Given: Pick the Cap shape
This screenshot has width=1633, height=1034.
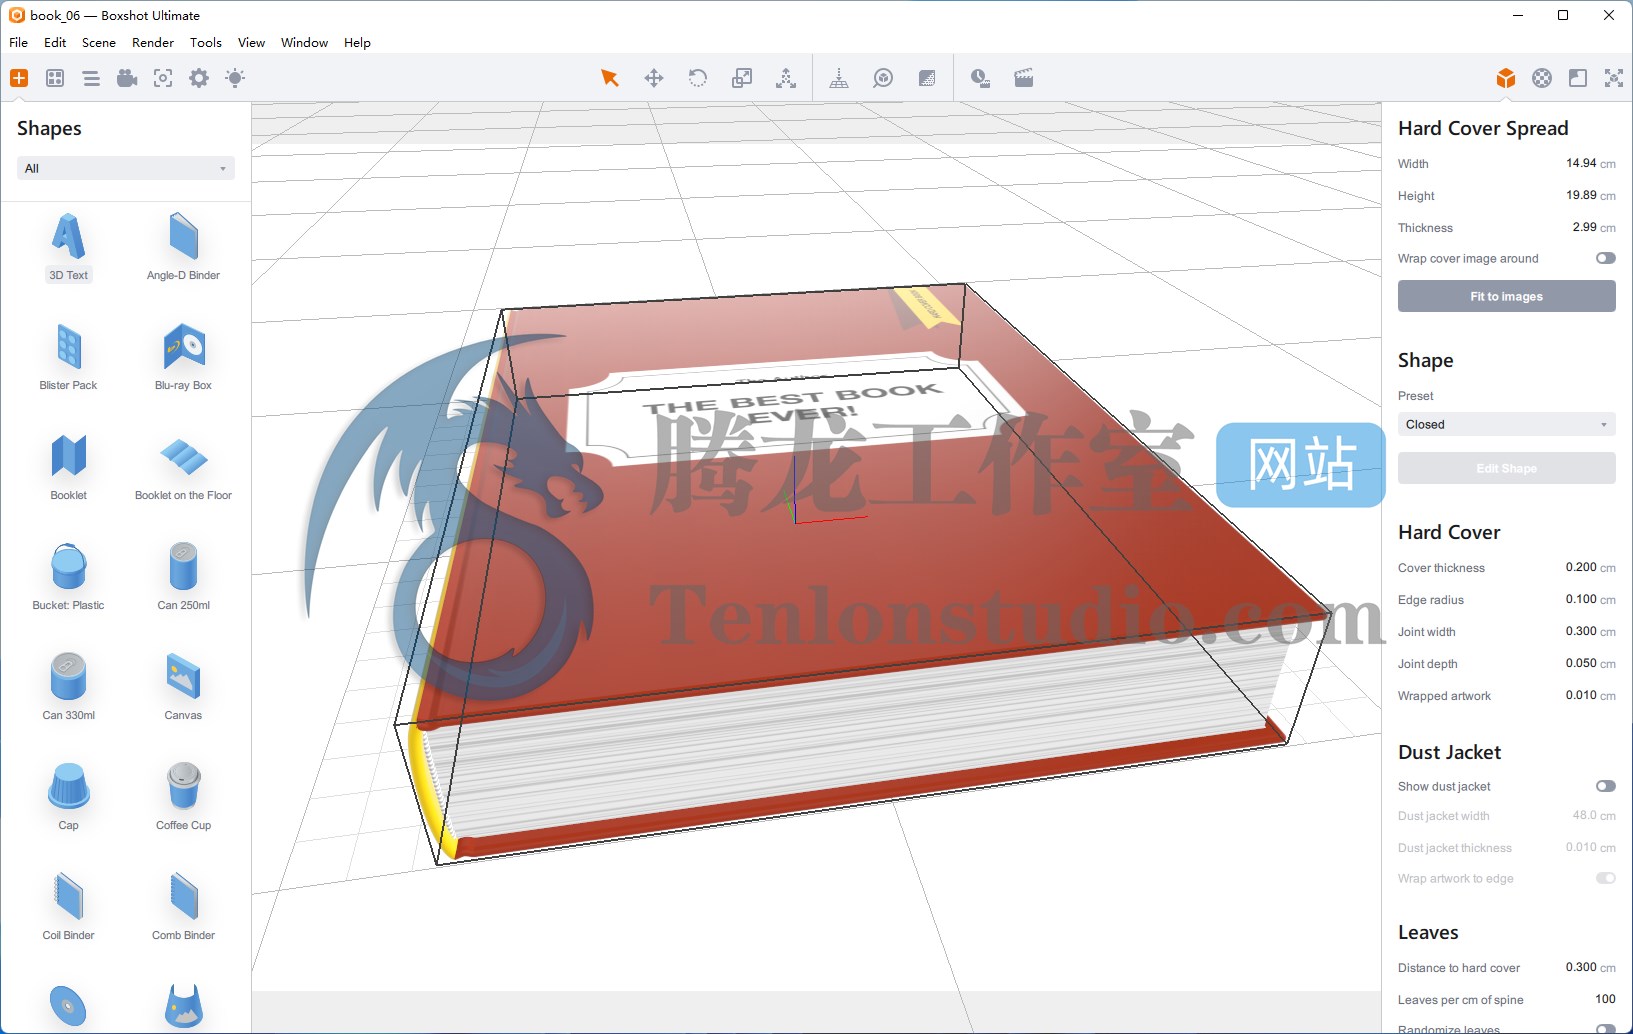Looking at the screenshot, I should click(x=69, y=797).
